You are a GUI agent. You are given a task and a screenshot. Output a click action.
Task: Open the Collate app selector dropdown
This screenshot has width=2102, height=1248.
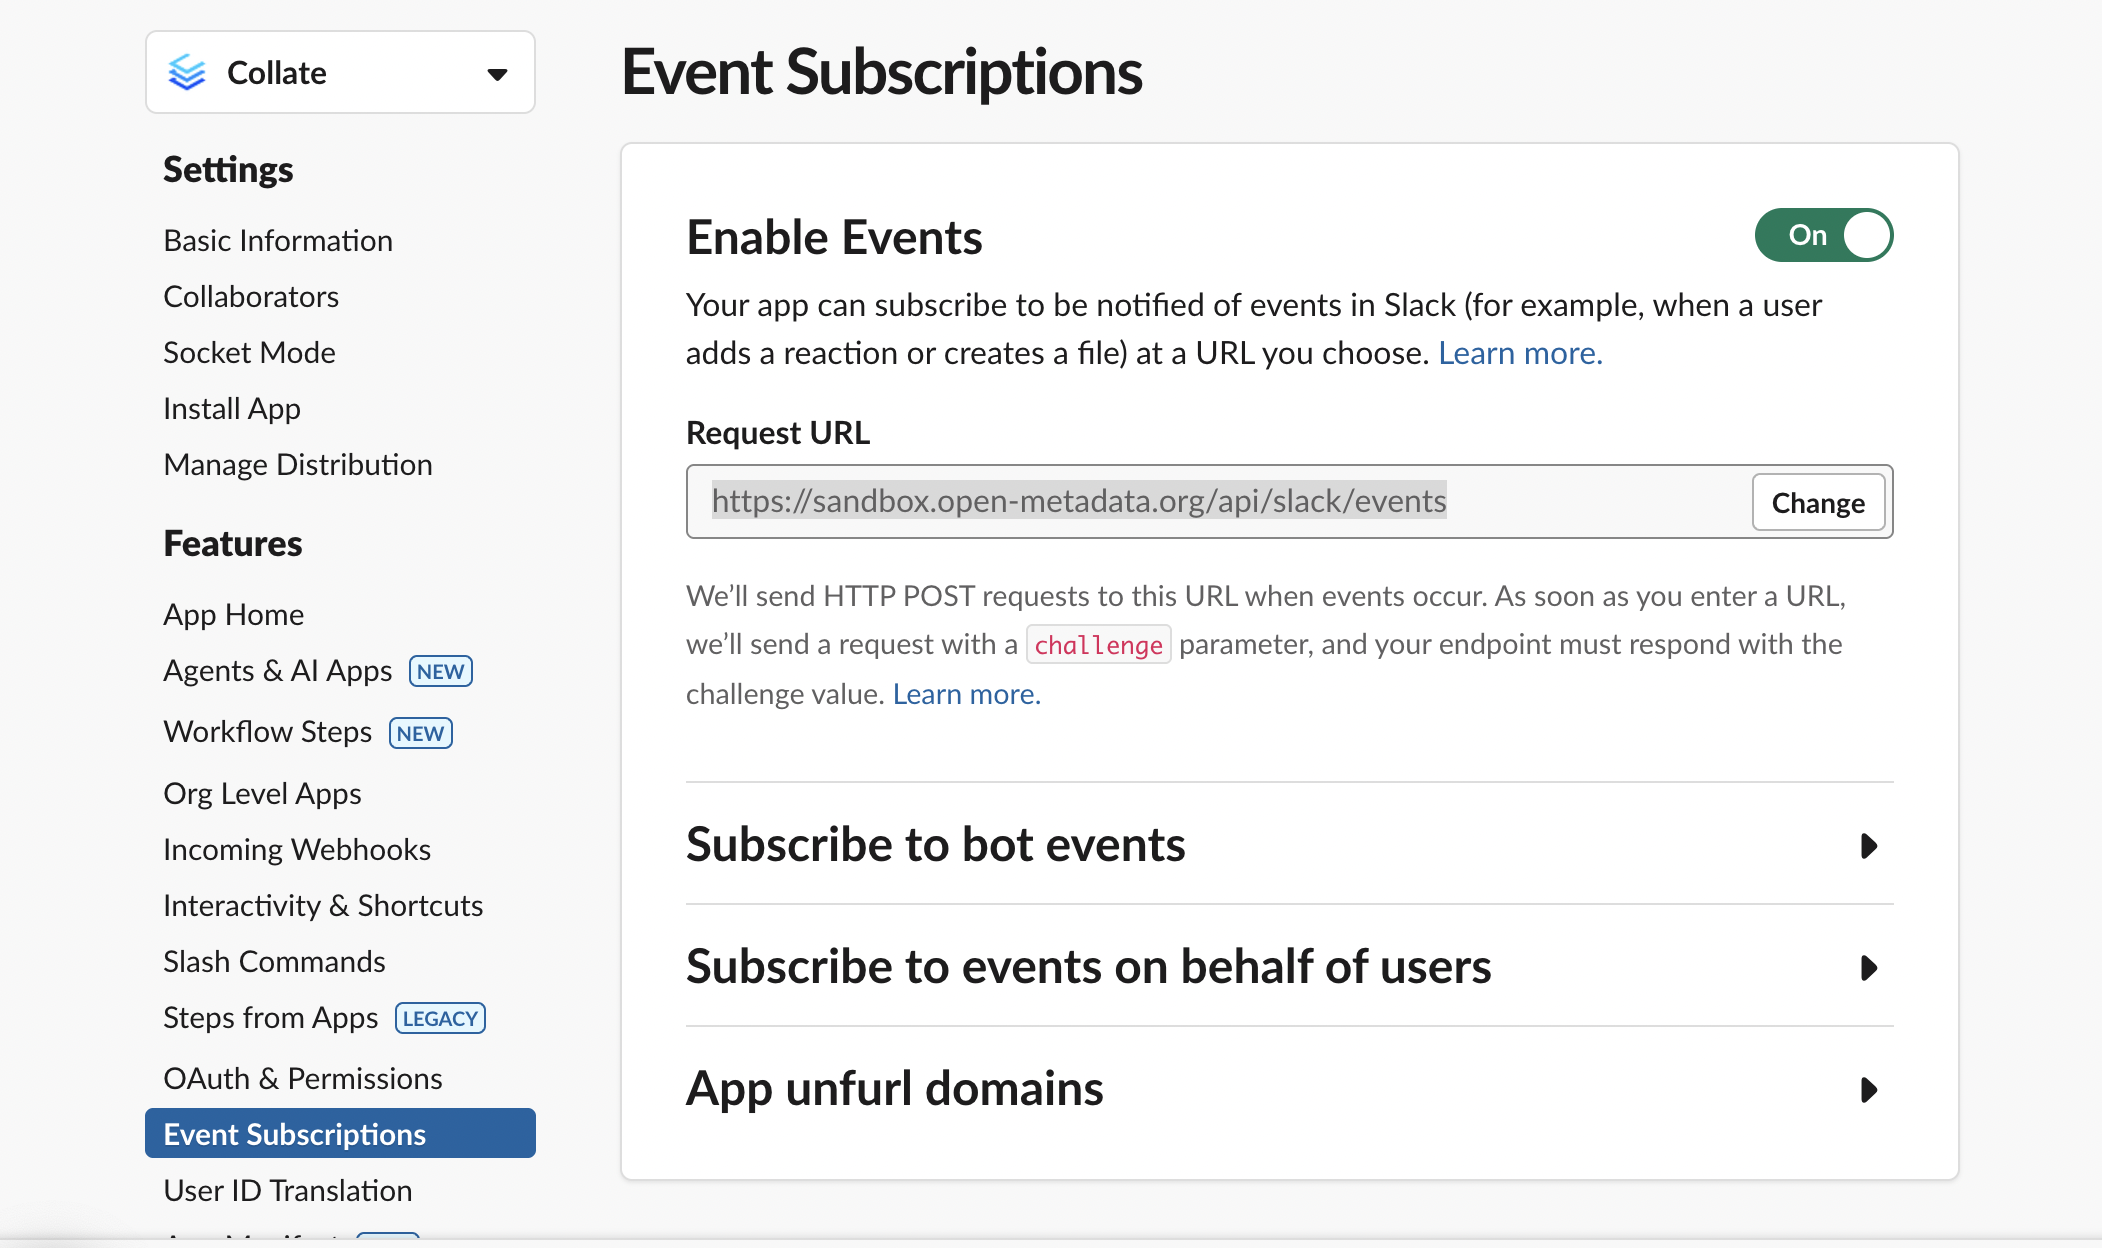point(496,73)
